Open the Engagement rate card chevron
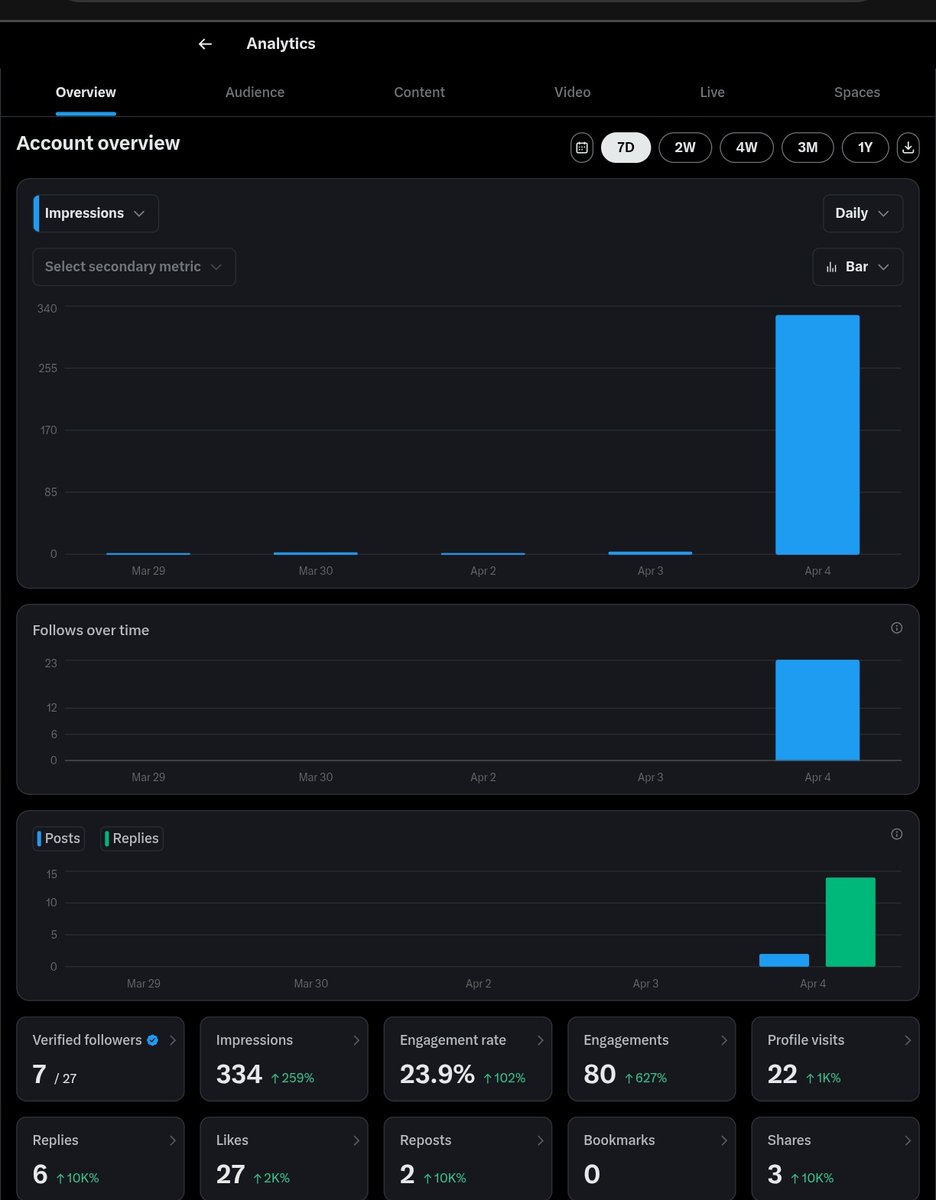Image resolution: width=936 pixels, height=1200 pixels. [540, 1040]
